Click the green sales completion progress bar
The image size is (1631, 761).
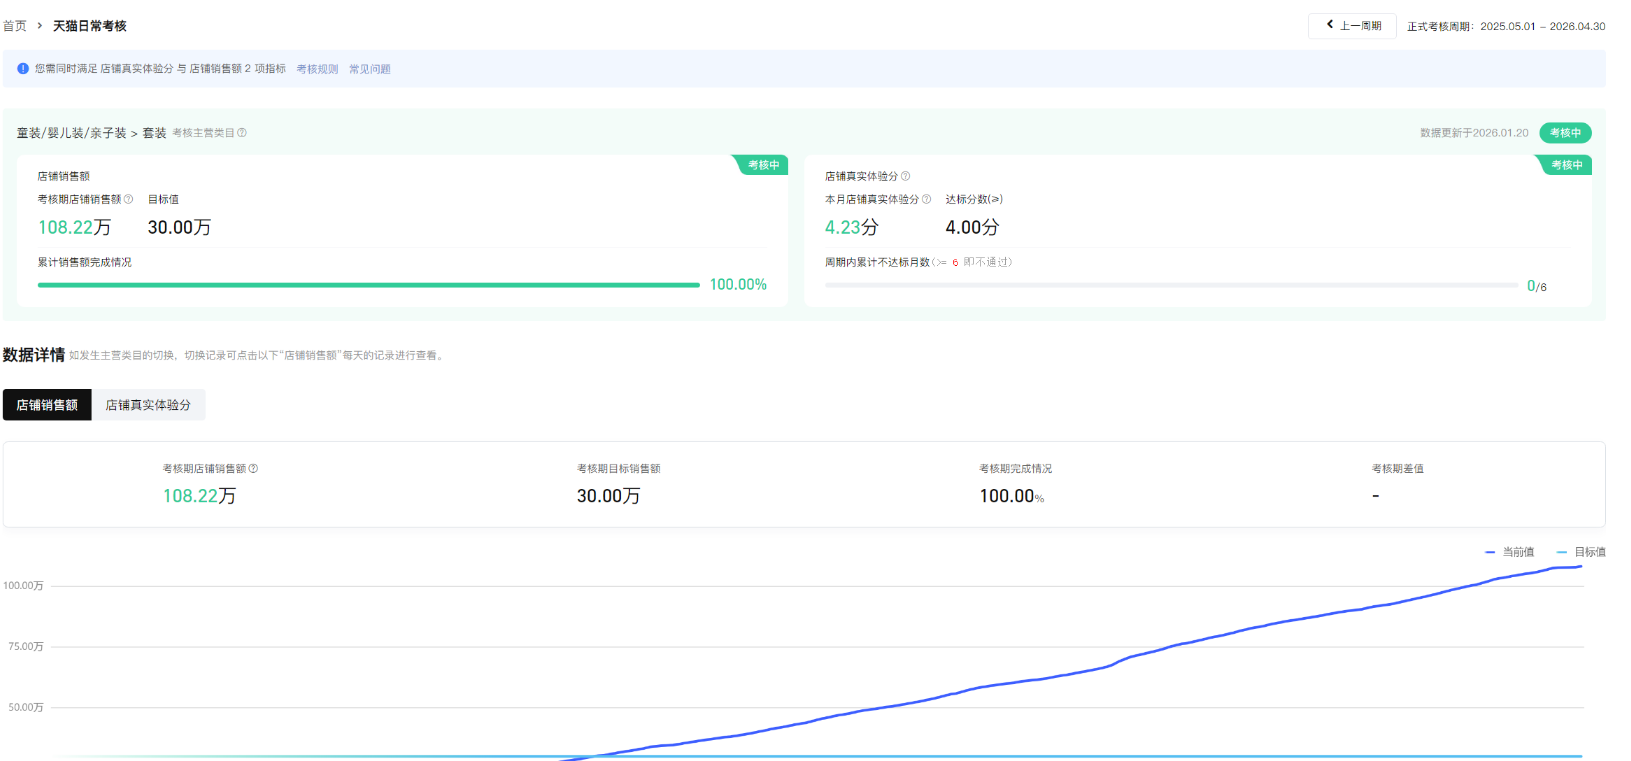coord(368,285)
